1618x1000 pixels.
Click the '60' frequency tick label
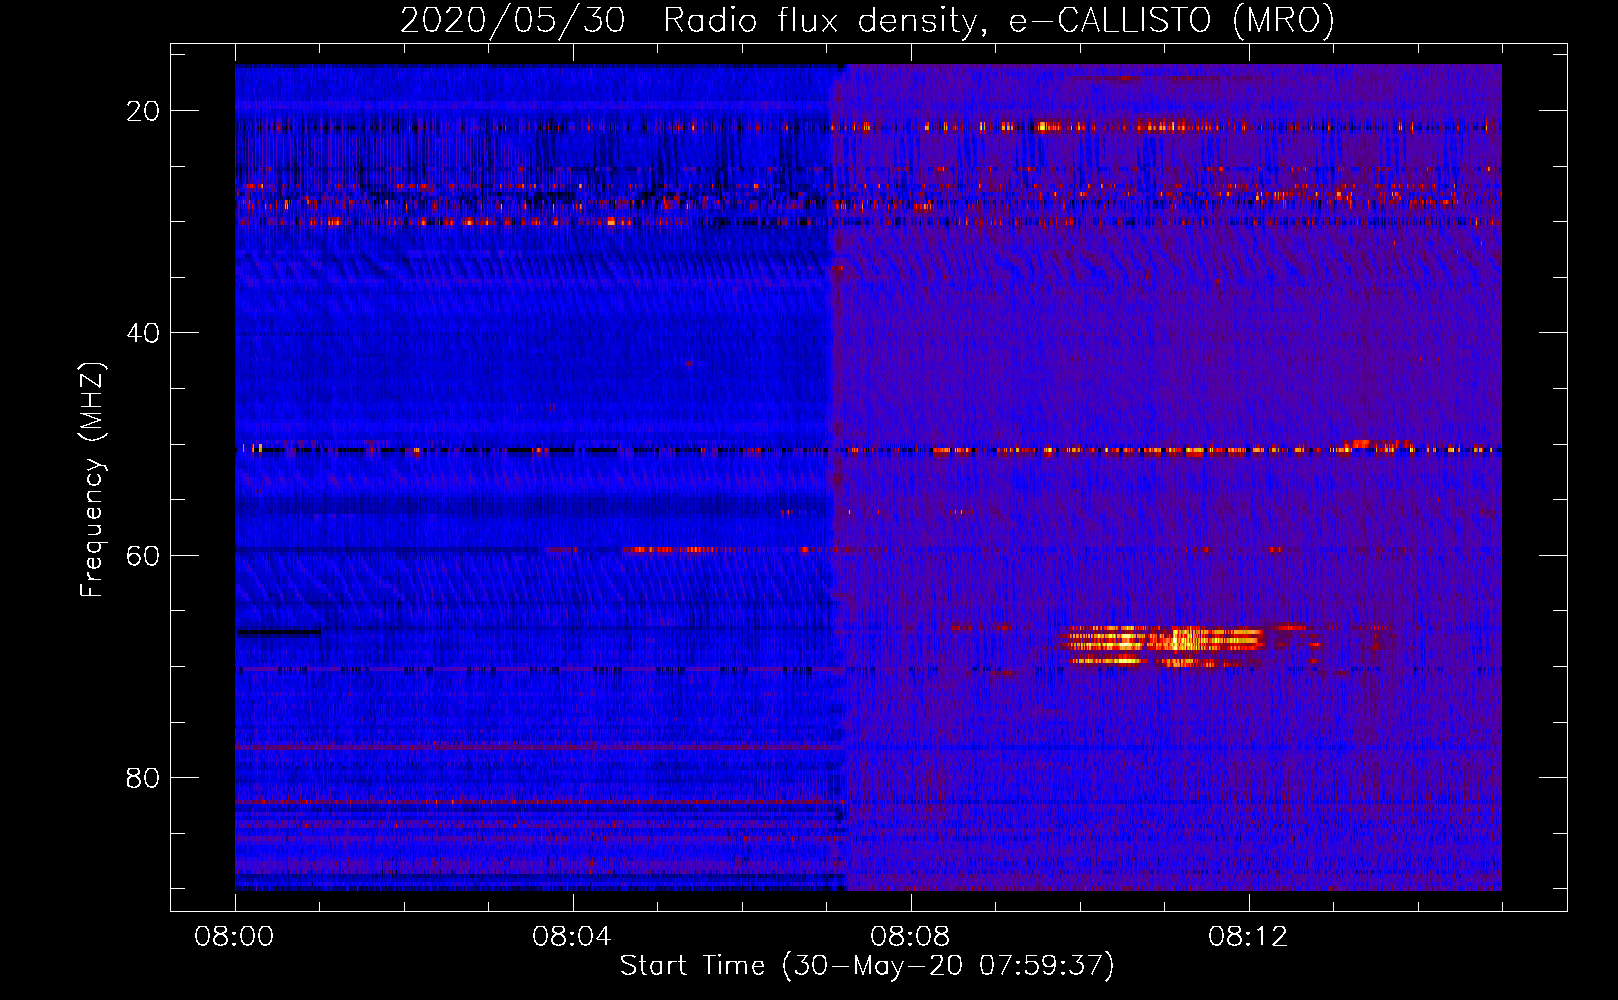pyautogui.click(x=143, y=555)
